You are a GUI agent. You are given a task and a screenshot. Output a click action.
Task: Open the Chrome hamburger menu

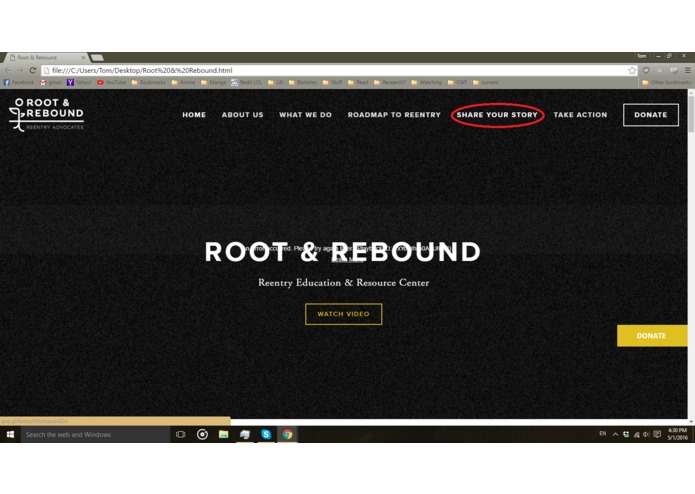click(x=687, y=70)
